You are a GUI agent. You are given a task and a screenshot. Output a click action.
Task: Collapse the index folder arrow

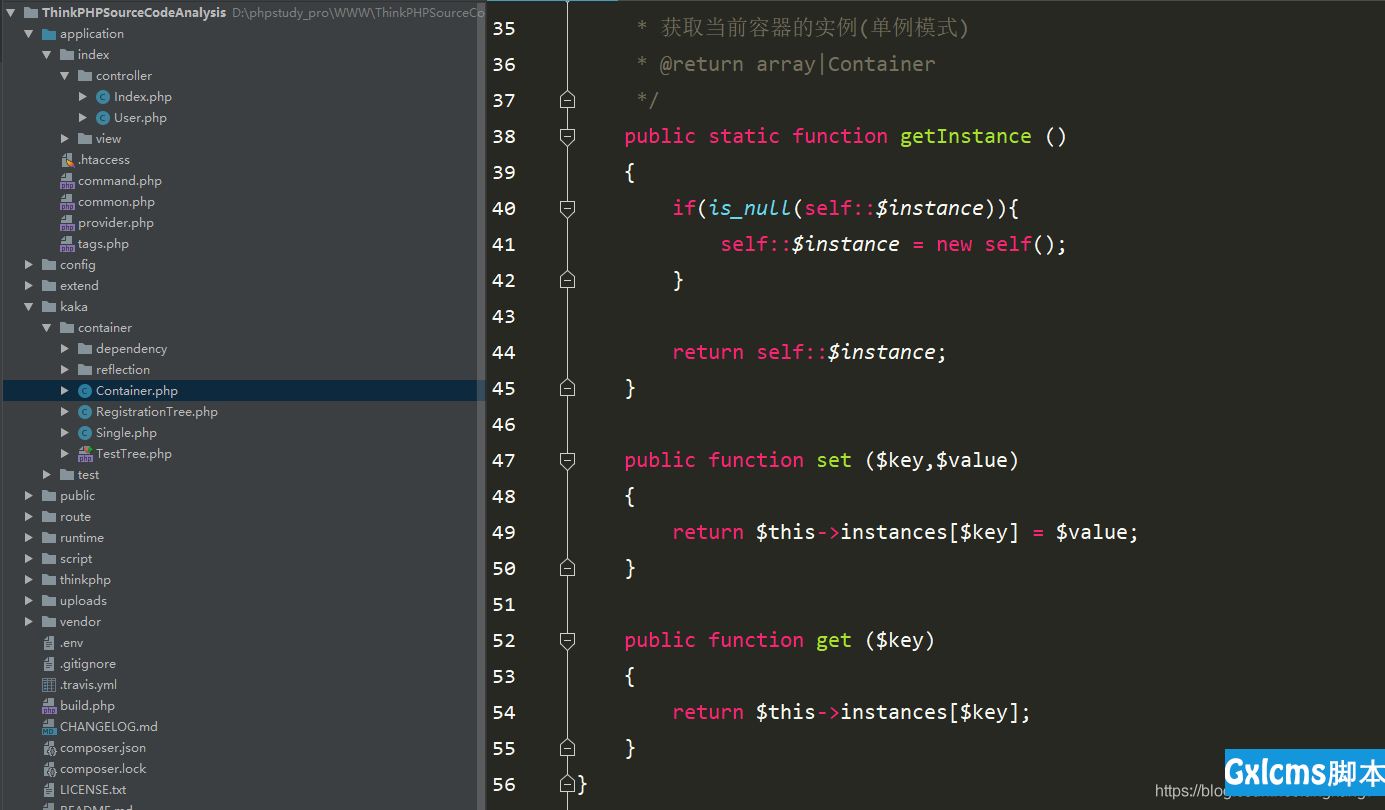coord(47,55)
